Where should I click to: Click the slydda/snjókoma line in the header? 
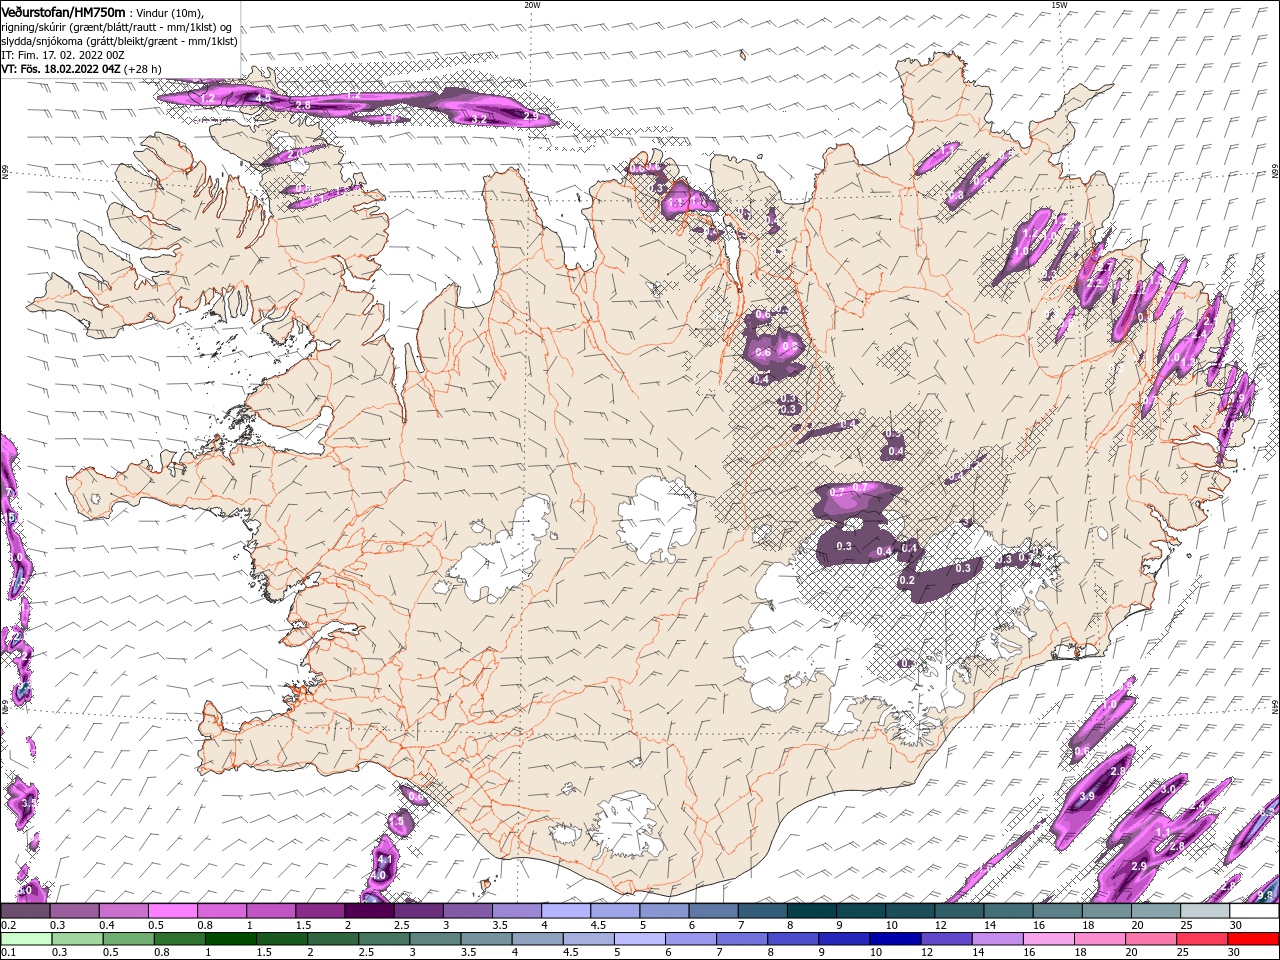click(119, 41)
